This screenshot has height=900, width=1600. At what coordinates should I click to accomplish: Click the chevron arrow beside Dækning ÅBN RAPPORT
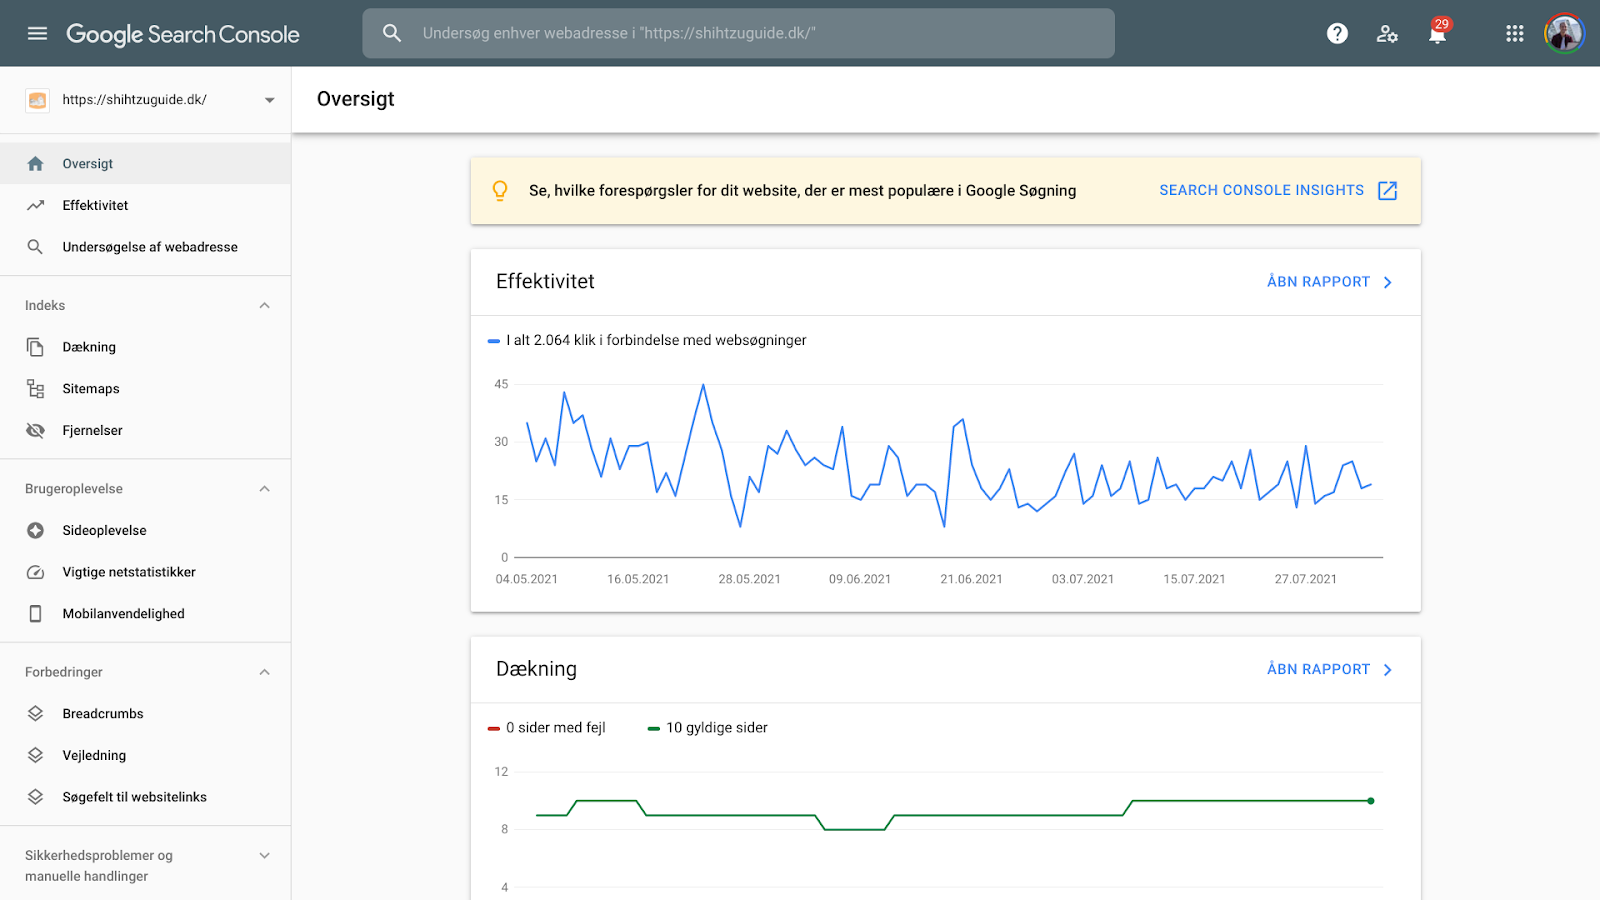click(1387, 669)
